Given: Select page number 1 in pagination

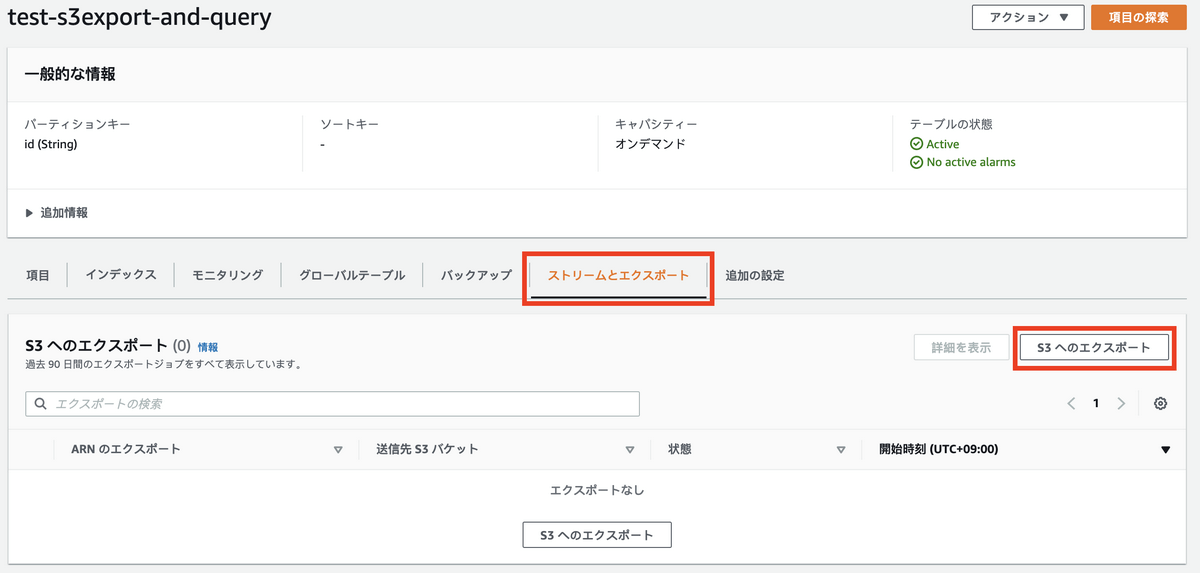Looking at the screenshot, I should click(1096, 404).
